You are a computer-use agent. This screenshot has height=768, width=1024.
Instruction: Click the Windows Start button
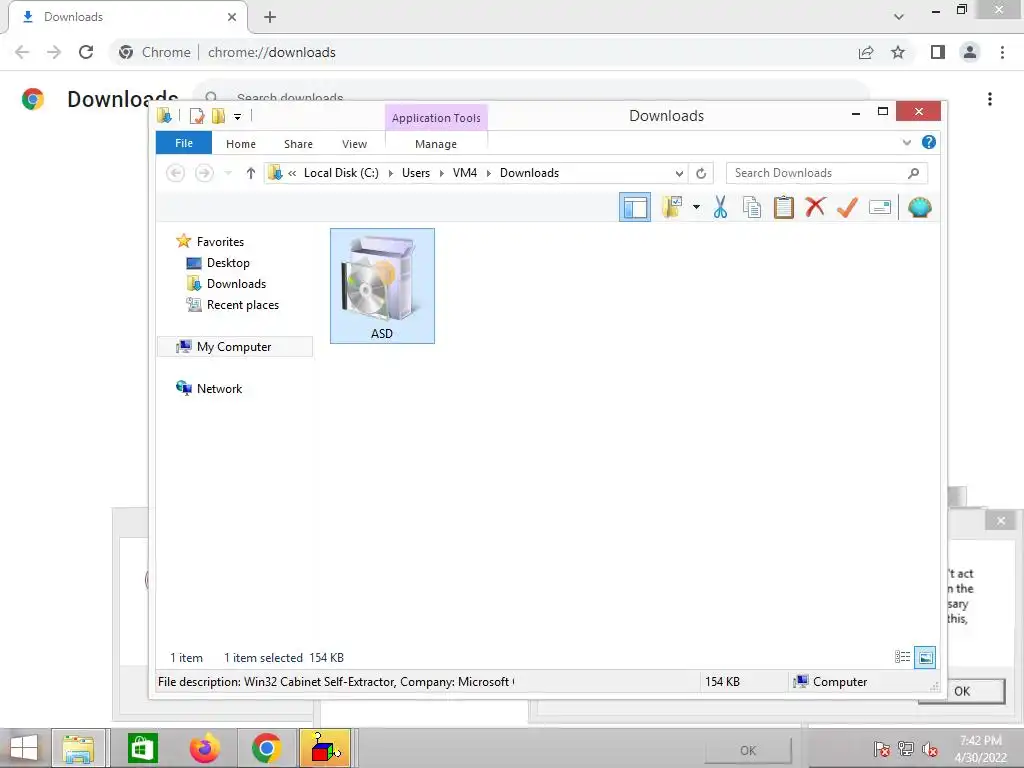(x=24, y=748)
